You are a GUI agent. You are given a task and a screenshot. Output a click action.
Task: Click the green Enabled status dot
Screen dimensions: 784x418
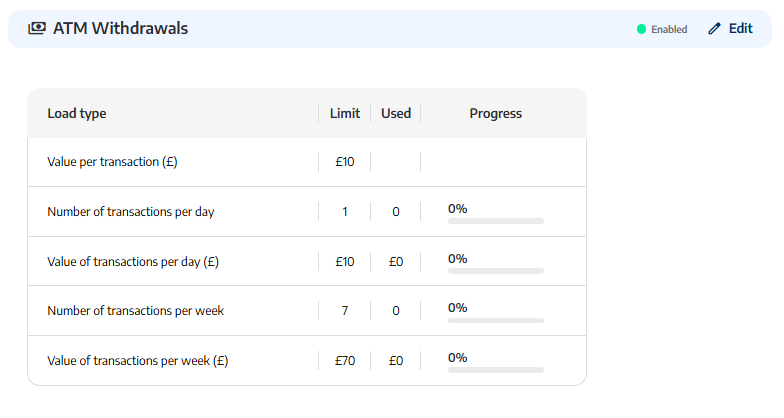click(x=642, y=30)
